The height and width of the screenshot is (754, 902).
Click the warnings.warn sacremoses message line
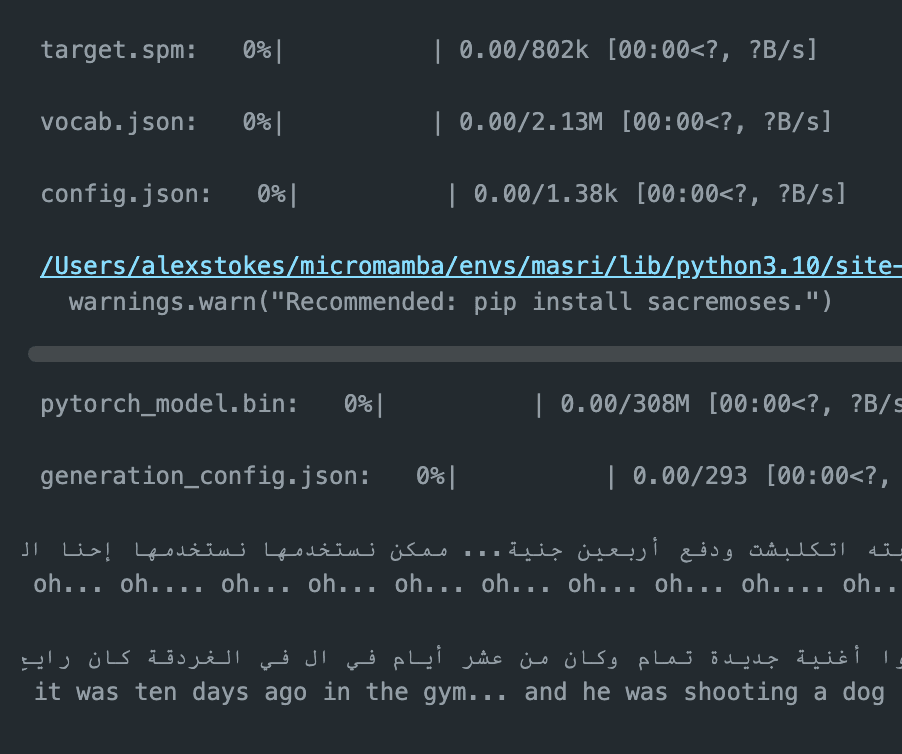click(x=450, y=302)
